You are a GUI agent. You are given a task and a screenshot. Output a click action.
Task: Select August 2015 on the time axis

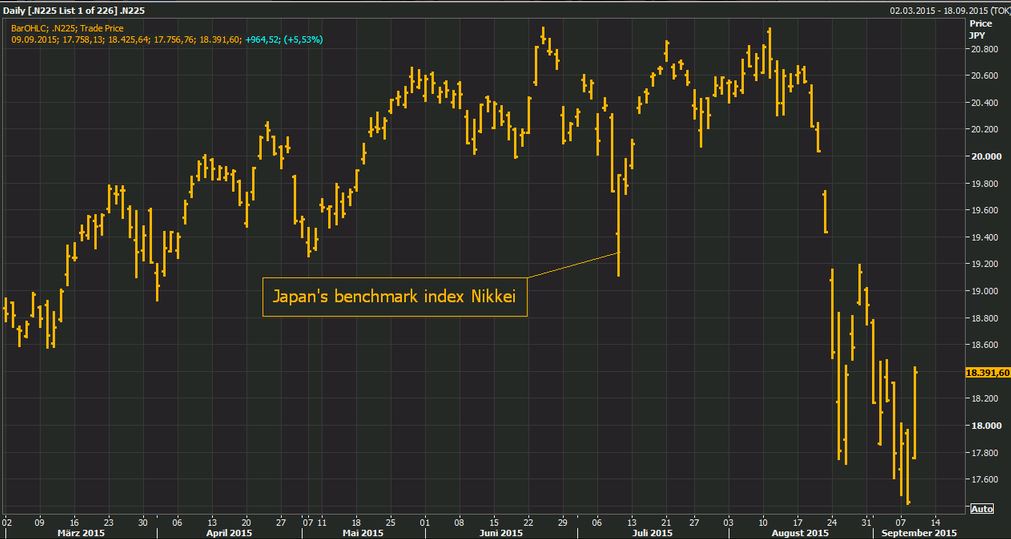click(x=803, y=533)
